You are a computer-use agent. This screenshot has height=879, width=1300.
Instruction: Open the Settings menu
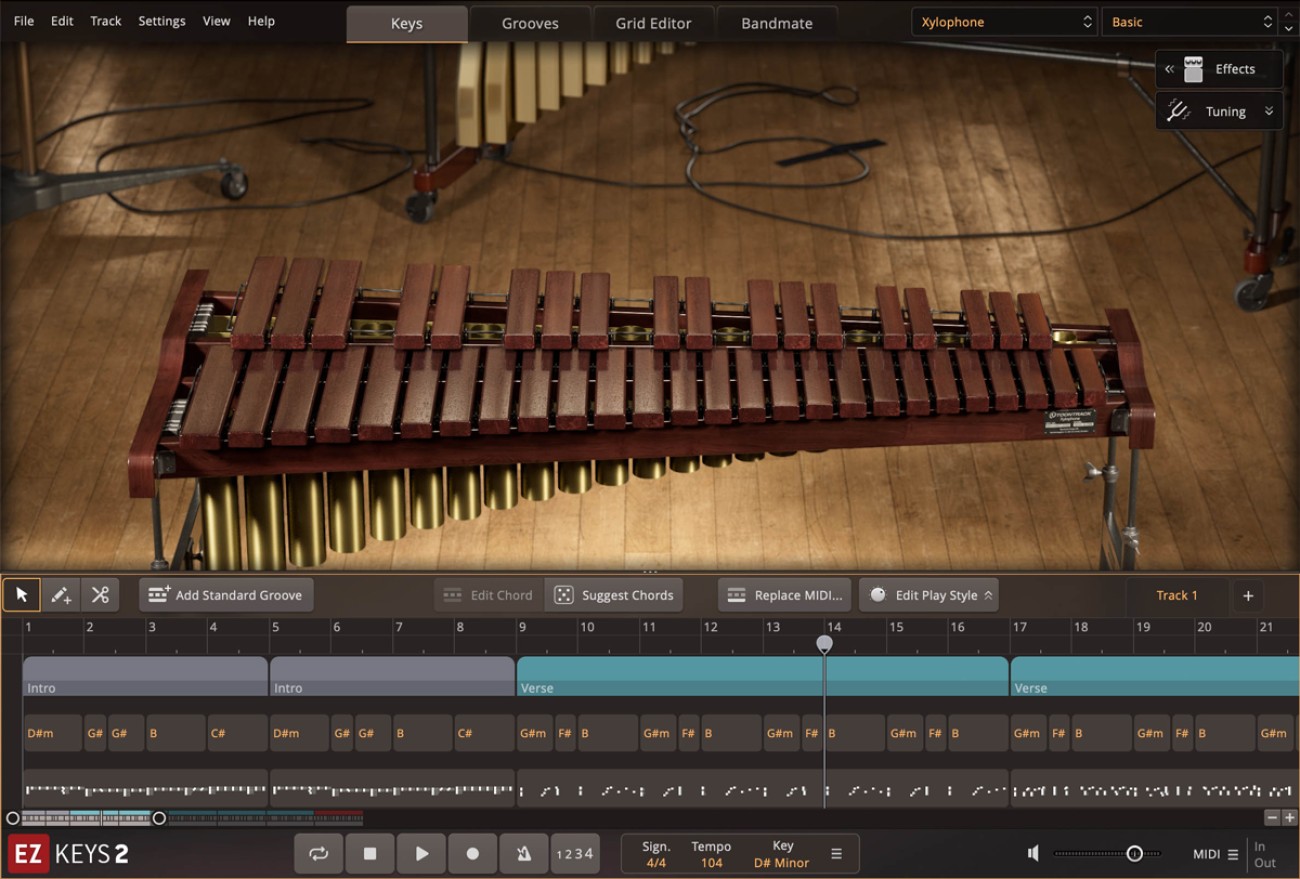161,21
